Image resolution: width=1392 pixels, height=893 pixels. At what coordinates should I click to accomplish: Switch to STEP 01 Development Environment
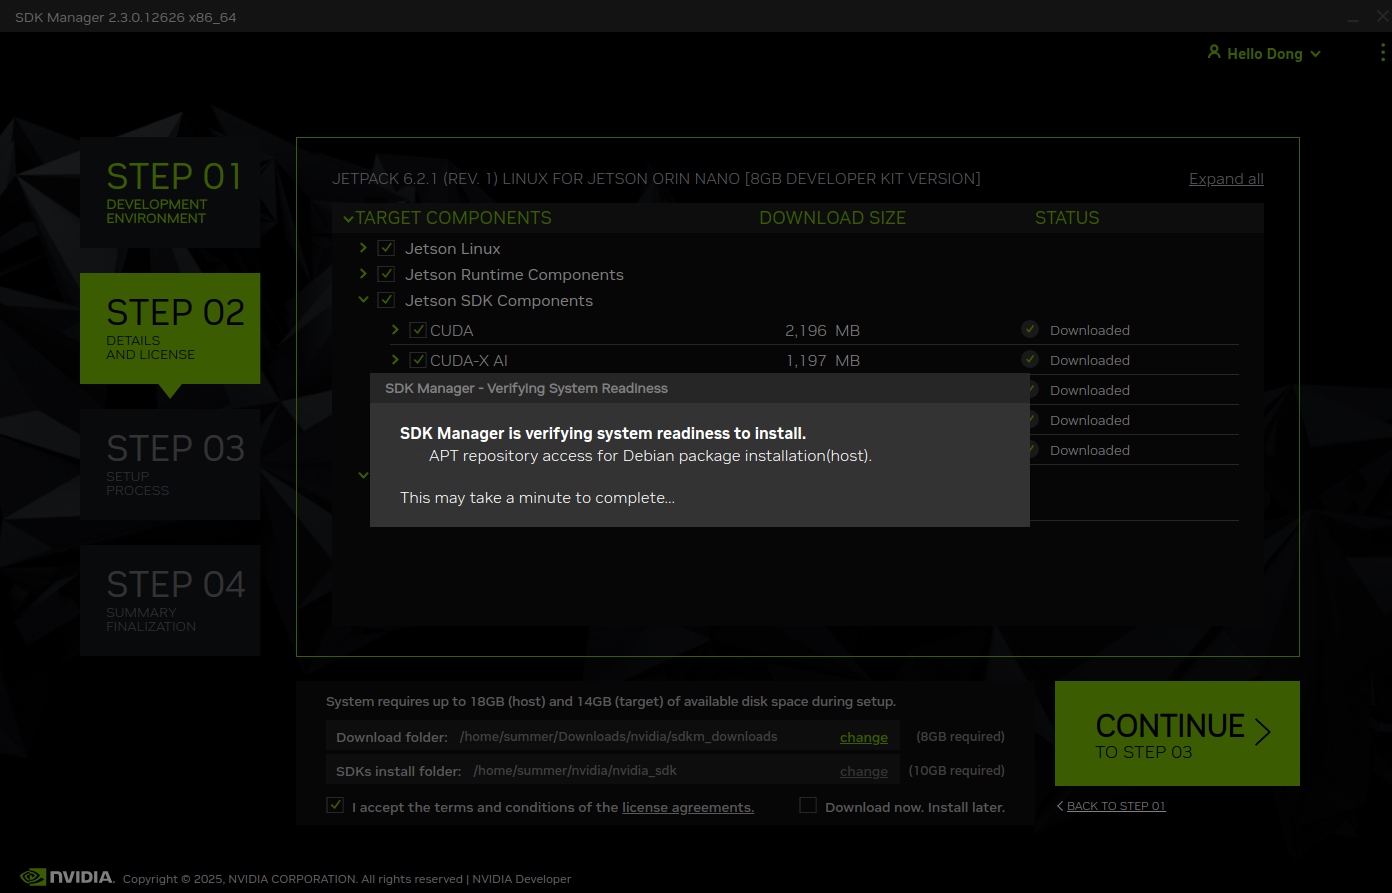169,192
